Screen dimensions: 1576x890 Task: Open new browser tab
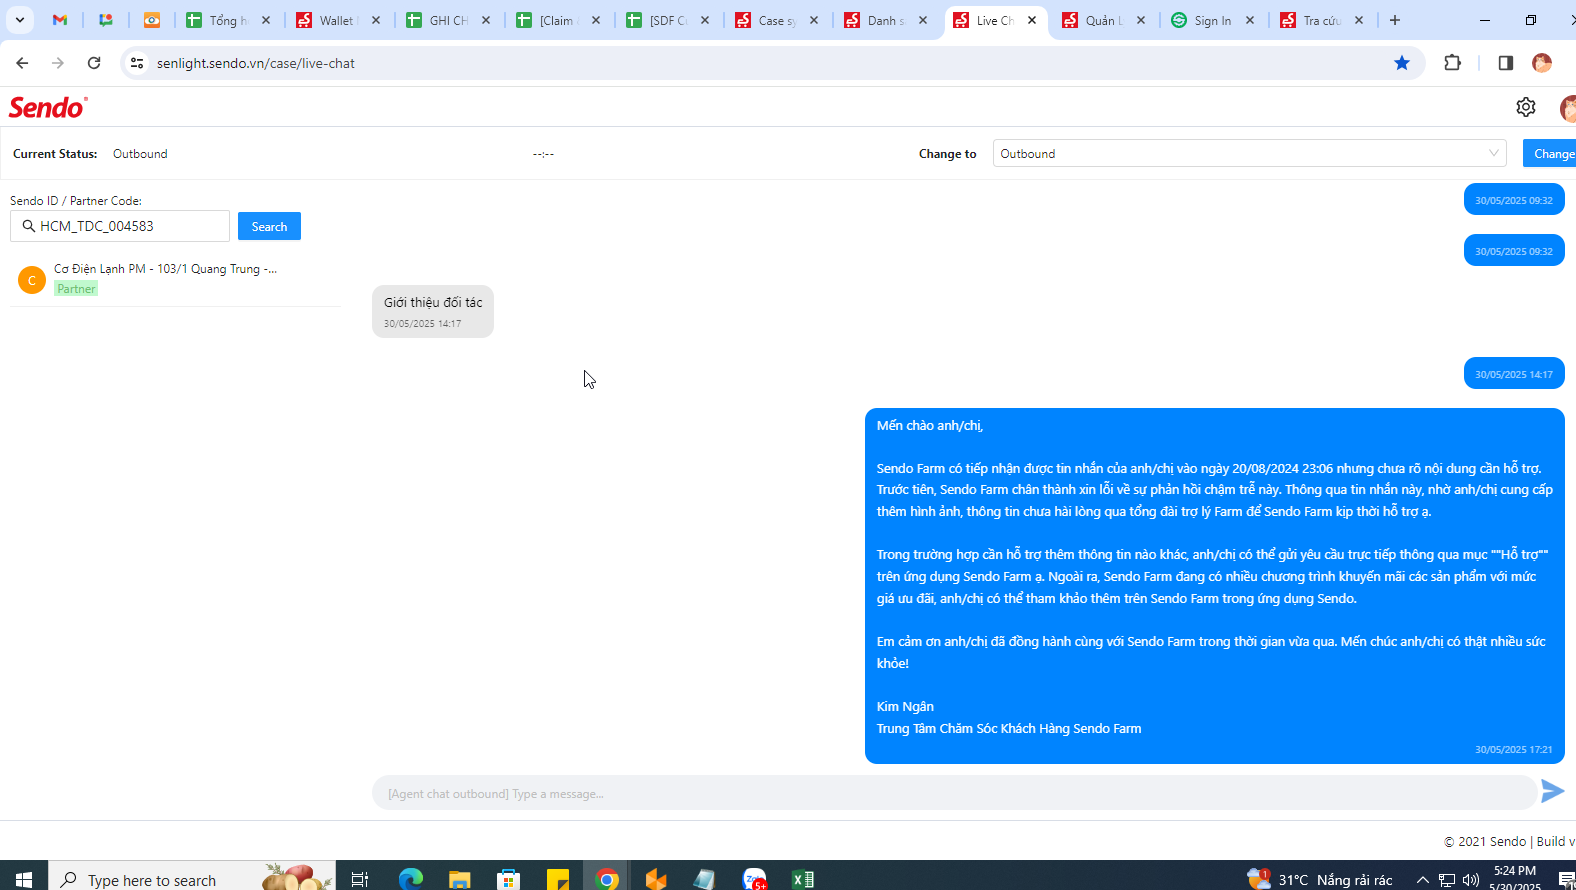(x=1395, y=20)
